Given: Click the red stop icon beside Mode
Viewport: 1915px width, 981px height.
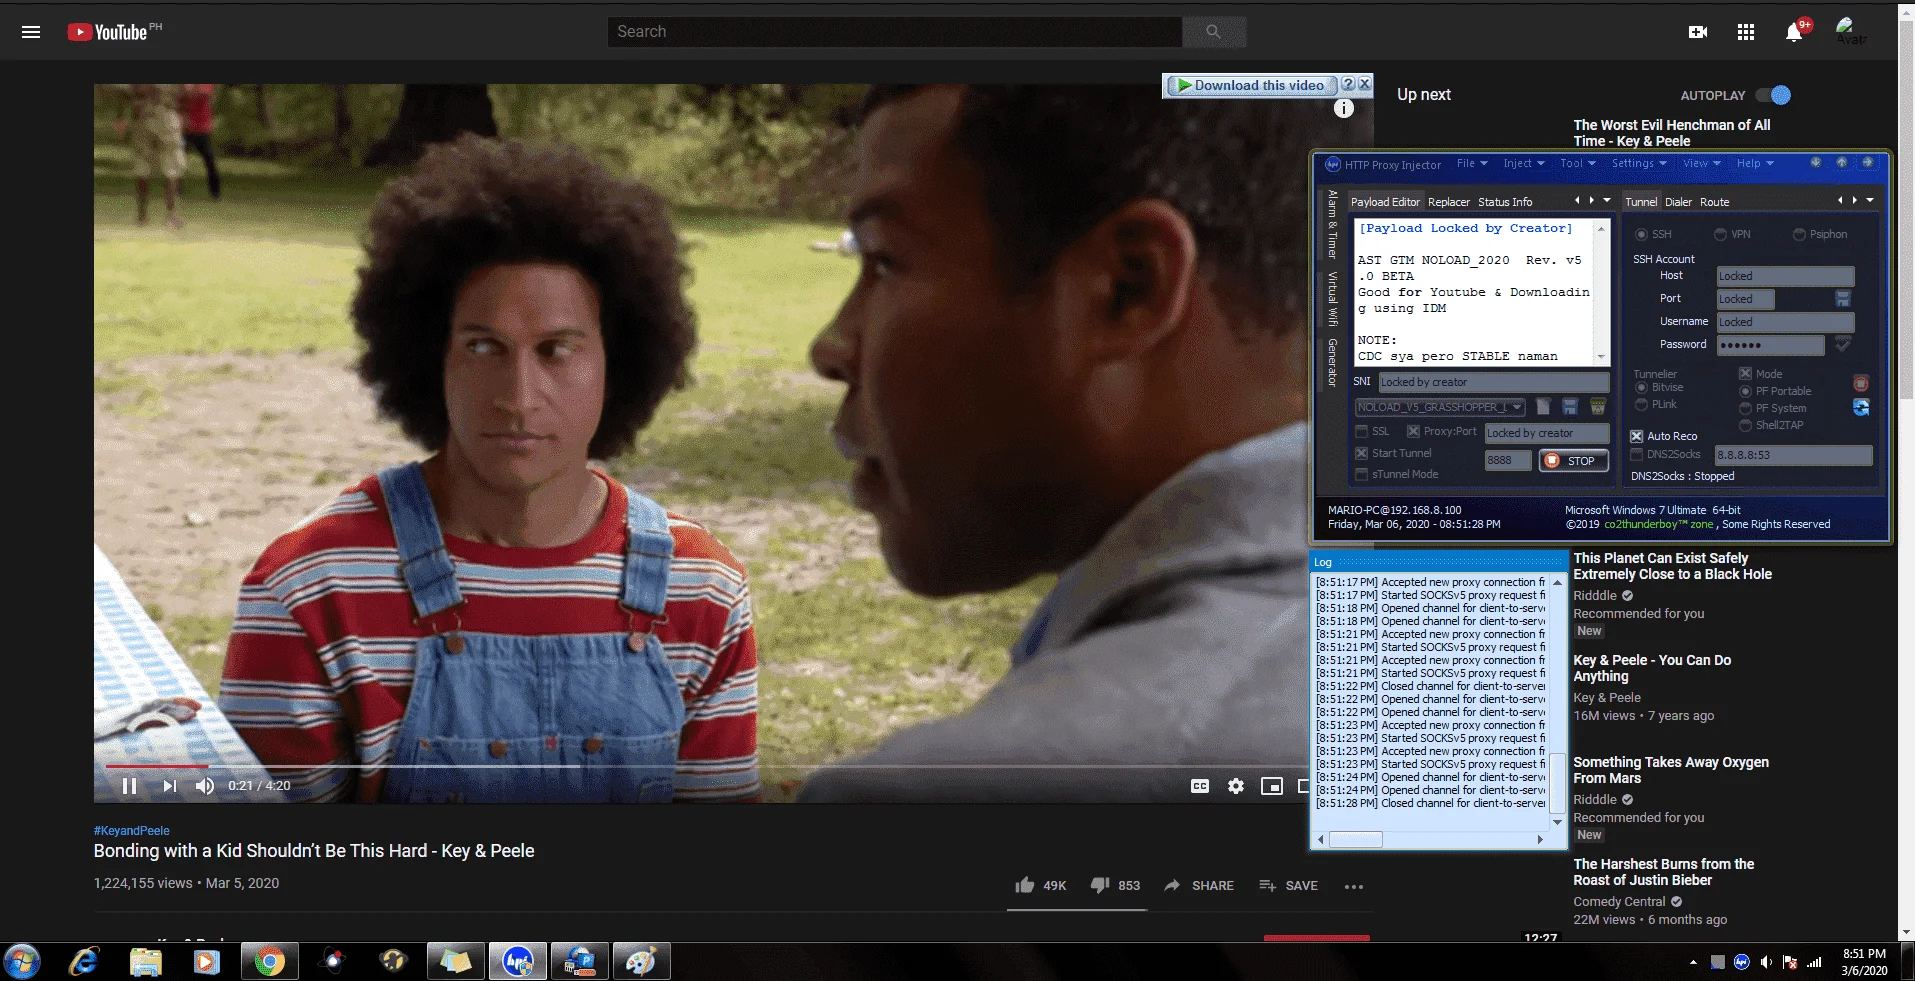Looking at the screenshot, I should [1861, 383].
